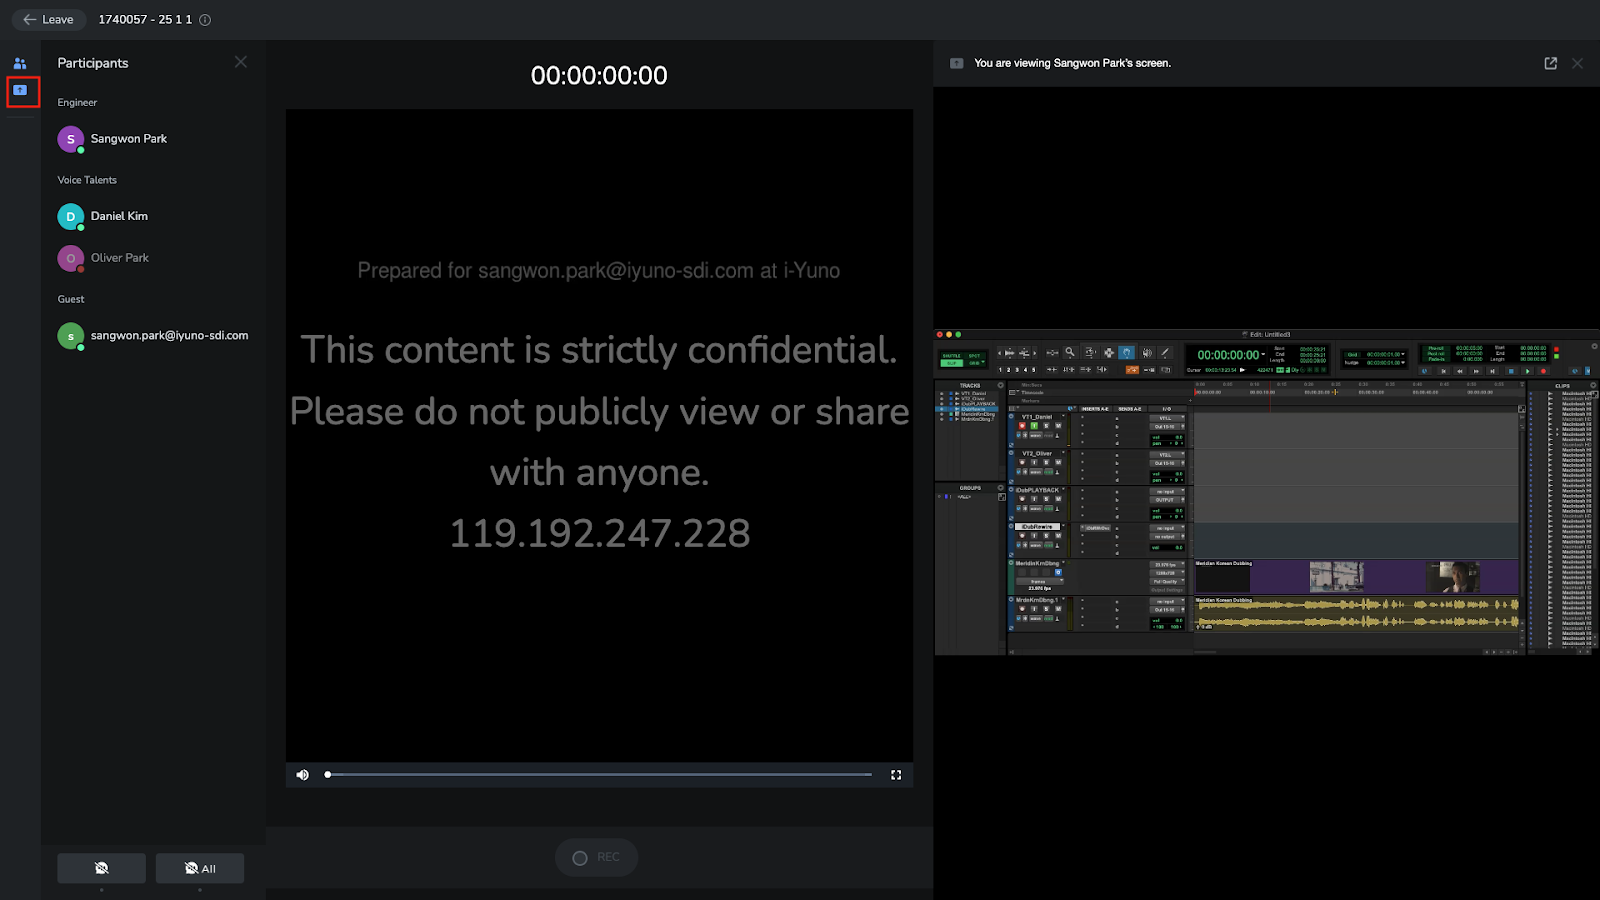Click the Pro Tools Fast Forward button
This screenshot has width=1600, height=900.
click(1476, 371)
